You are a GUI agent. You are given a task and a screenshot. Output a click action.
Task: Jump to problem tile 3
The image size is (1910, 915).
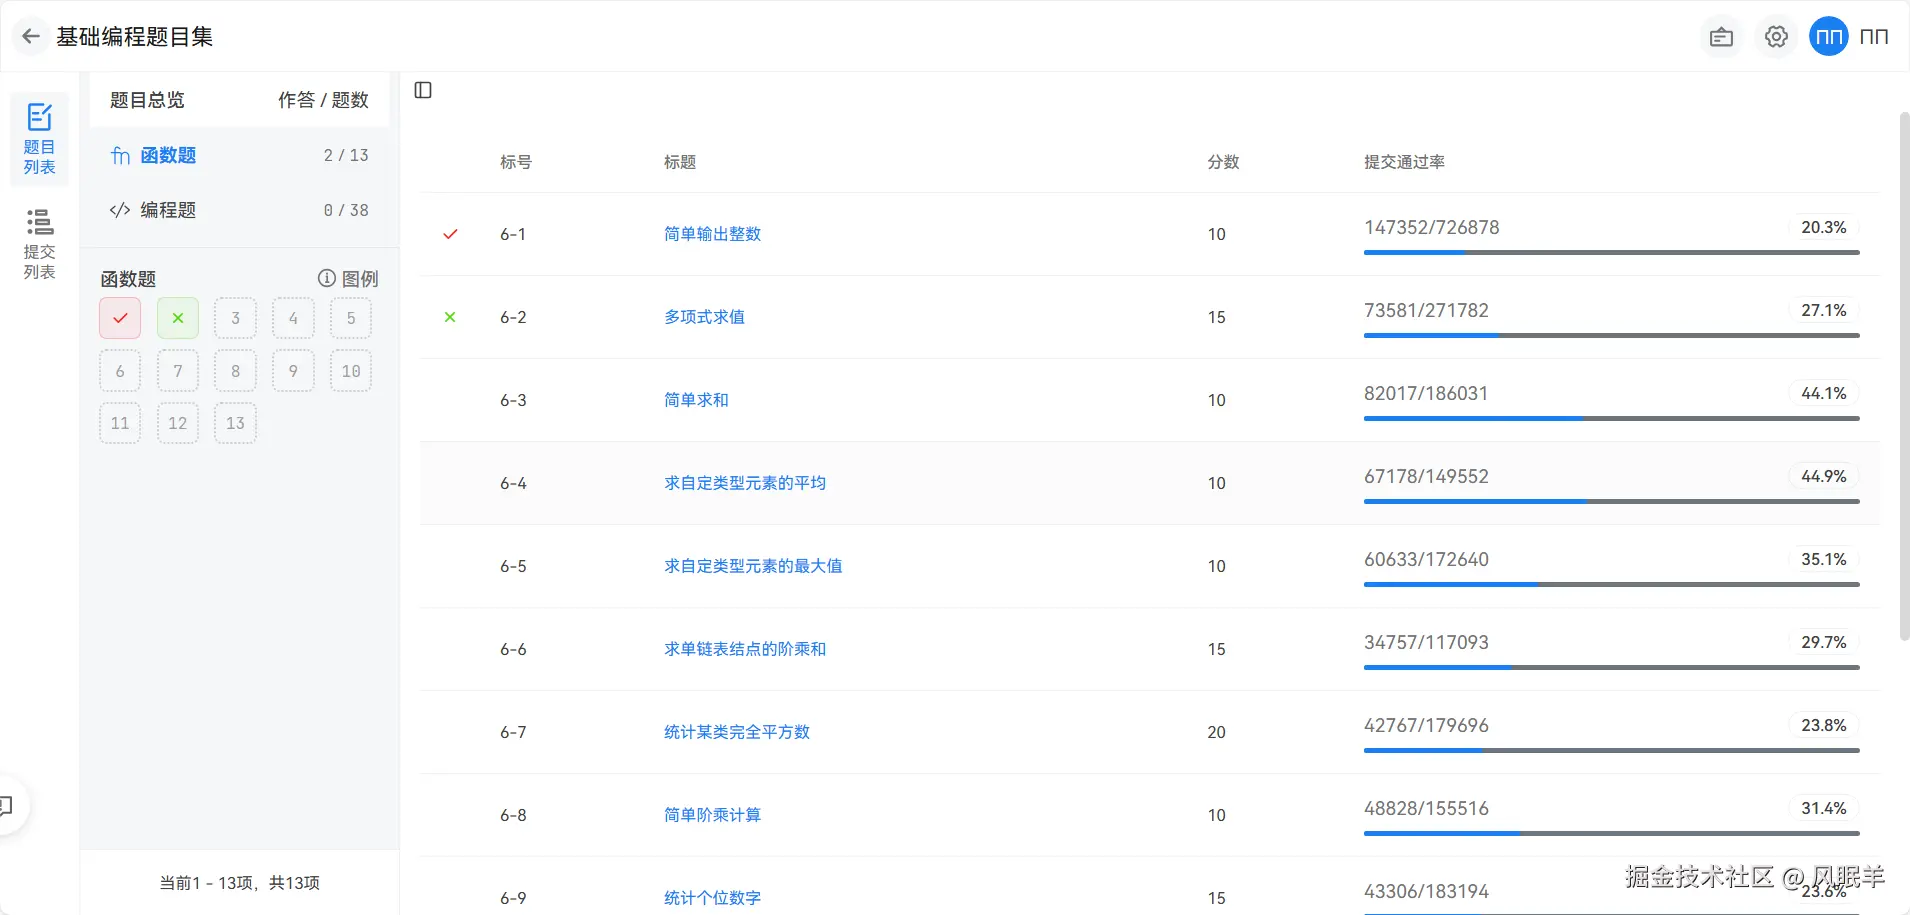click(x=236, y=318)
